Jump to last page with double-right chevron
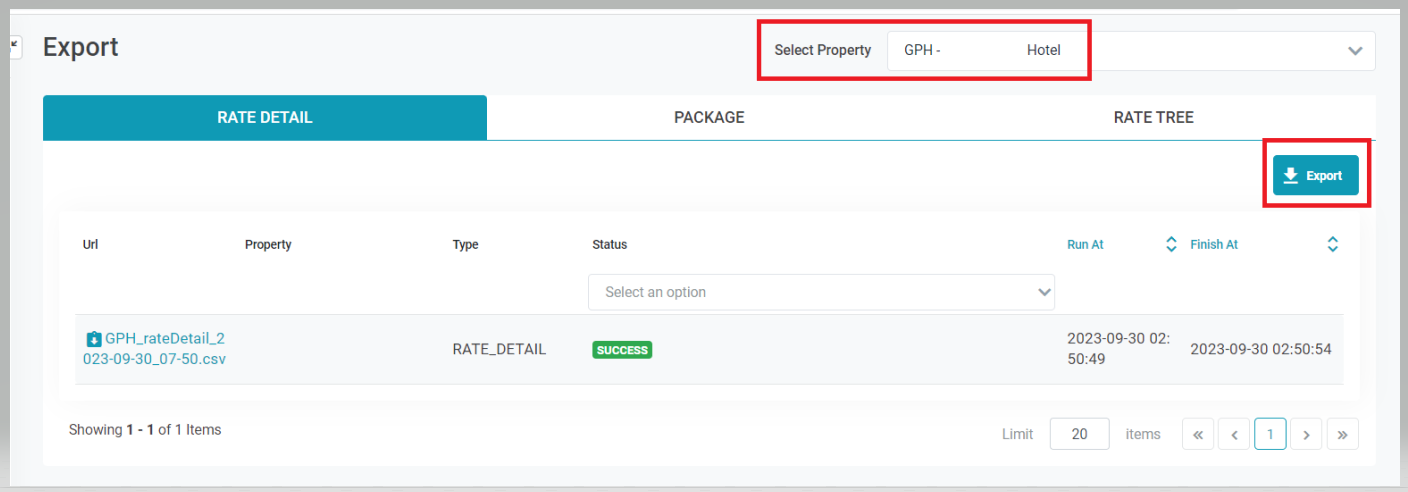Viewport: 1408px width, 492px height. 1342,434
